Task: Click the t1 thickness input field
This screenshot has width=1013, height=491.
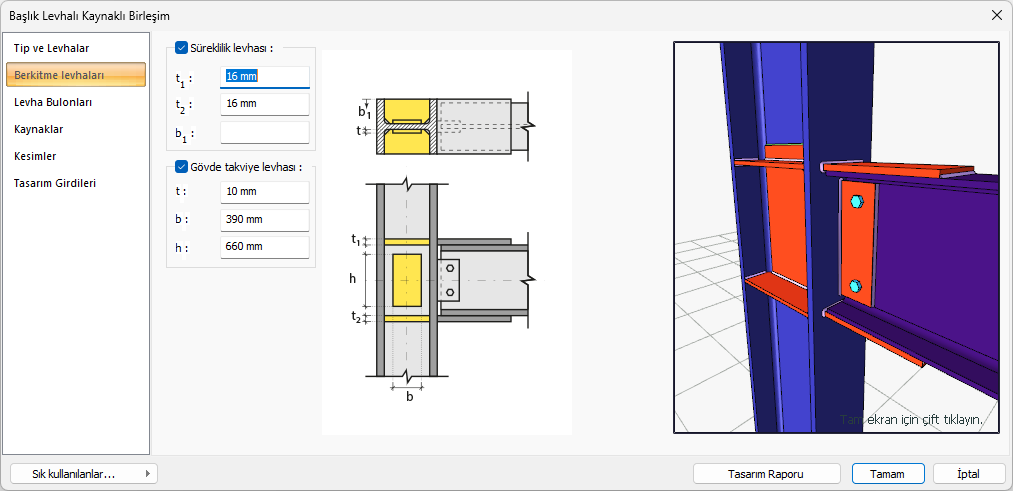Action: click(264, 76)
